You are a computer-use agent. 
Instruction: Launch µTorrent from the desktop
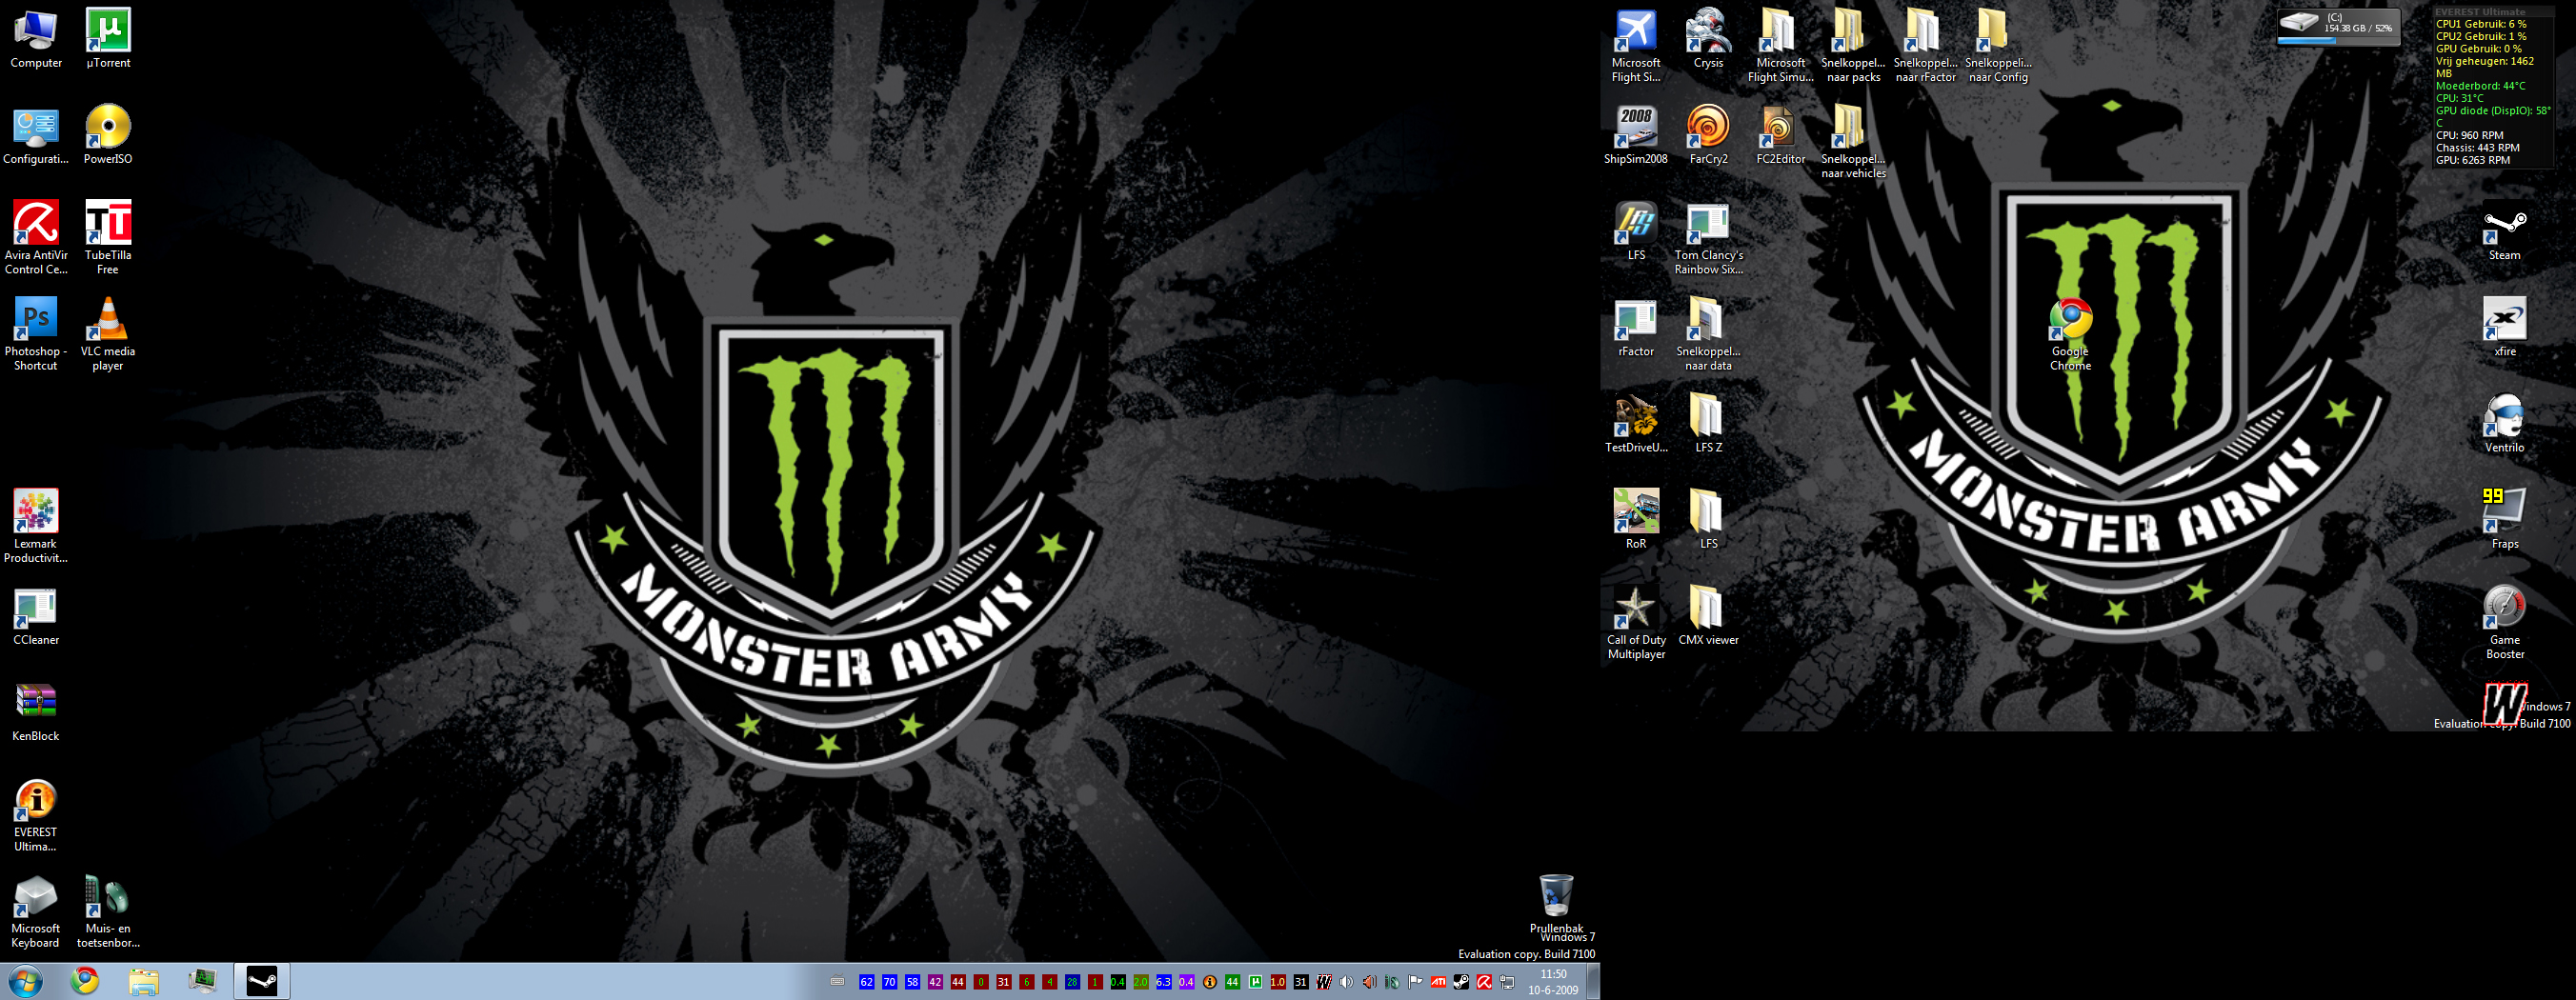click(x=108, y=39)
